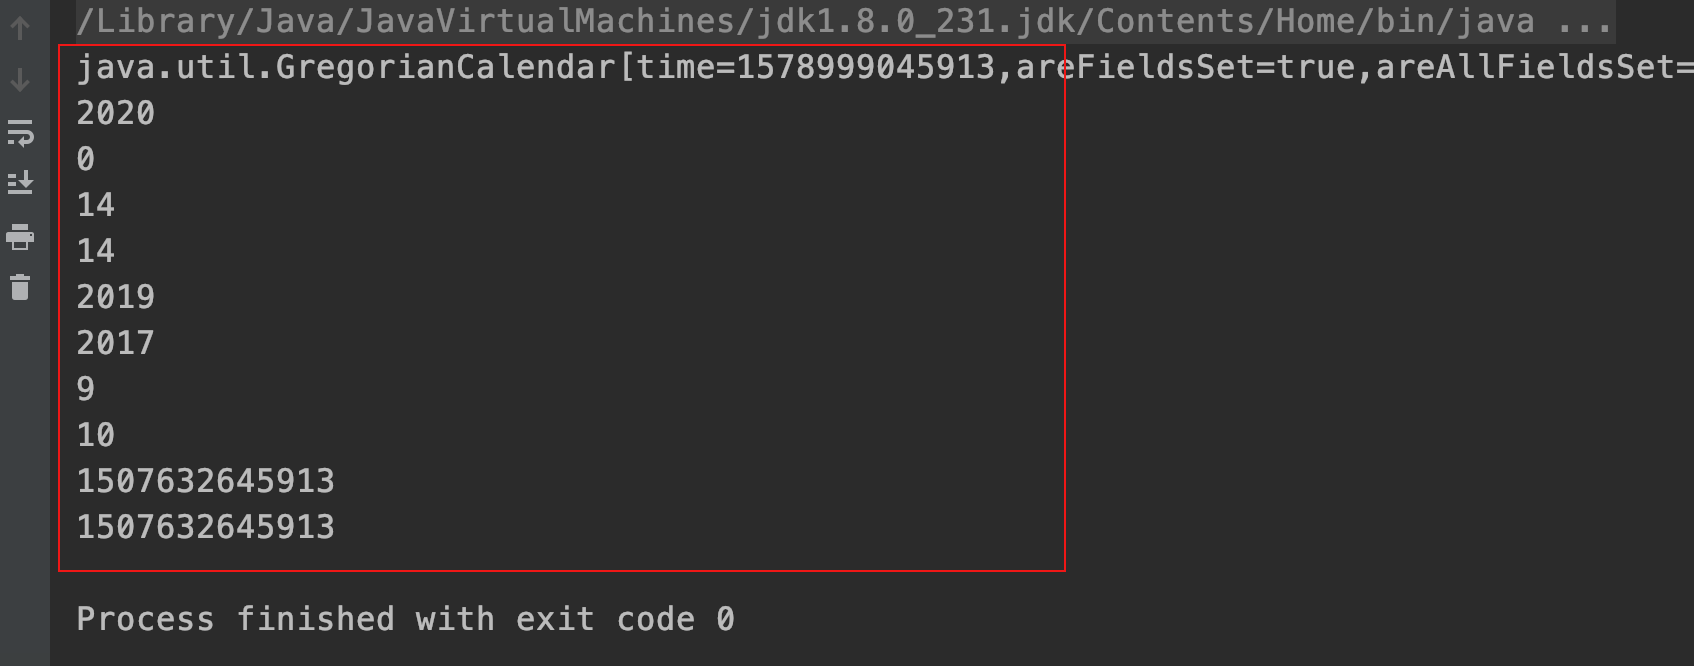The height and width of the screenshot is (666, 1694).
Task: Click the up arrow to previous stack frame
Action: tap(20, 29)
